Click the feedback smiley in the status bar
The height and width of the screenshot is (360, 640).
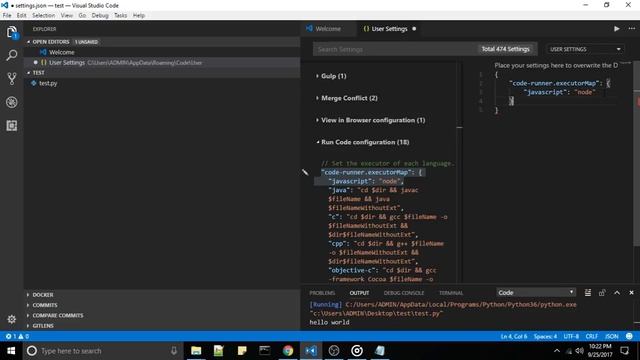coord(629,336)
